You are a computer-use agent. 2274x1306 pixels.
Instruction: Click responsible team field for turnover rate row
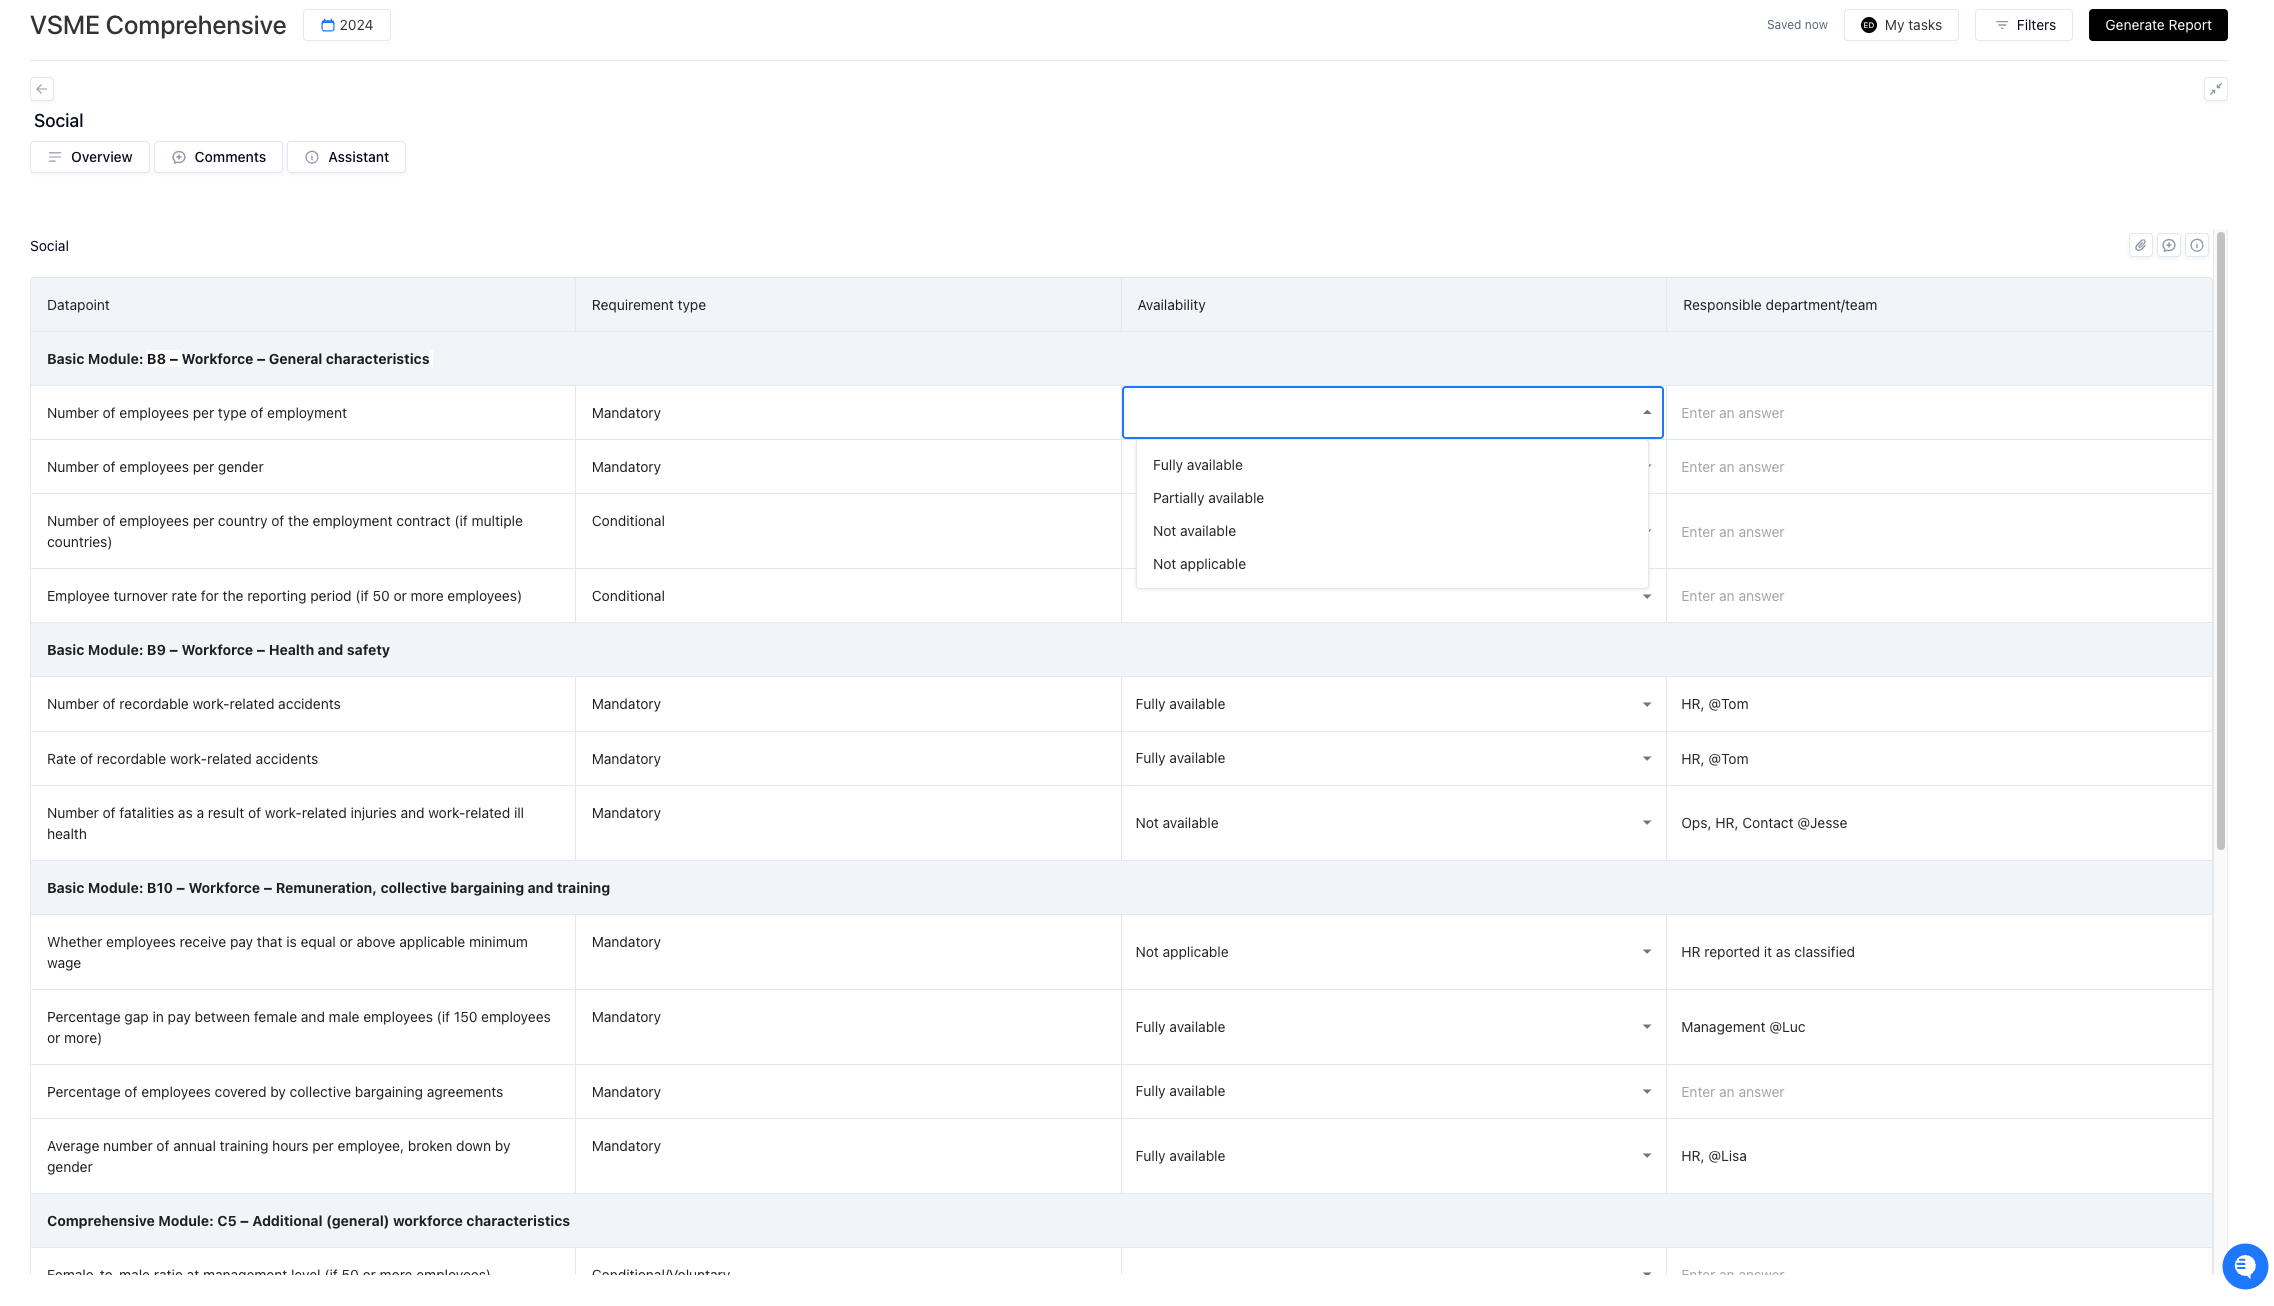click(x=1939, y=596)
